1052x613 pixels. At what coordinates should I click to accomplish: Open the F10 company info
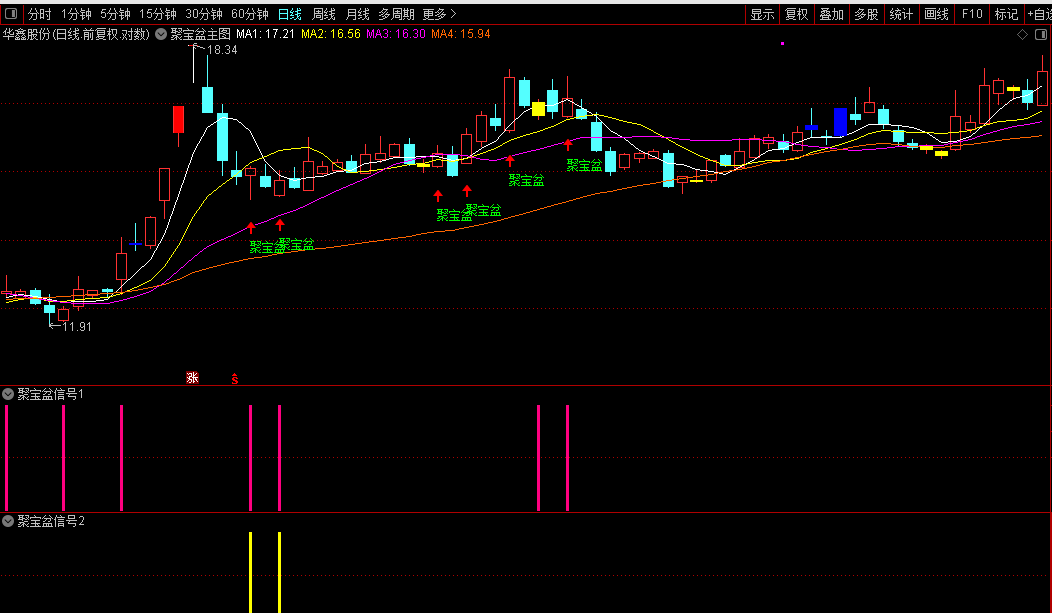click(971, 14)
